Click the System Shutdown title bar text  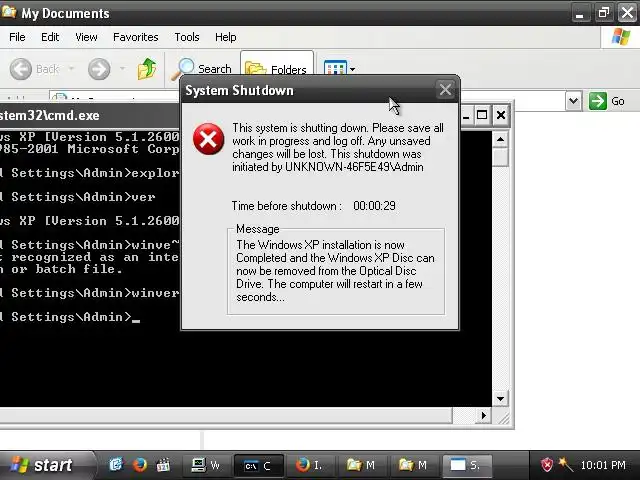(x=239, y=90)
